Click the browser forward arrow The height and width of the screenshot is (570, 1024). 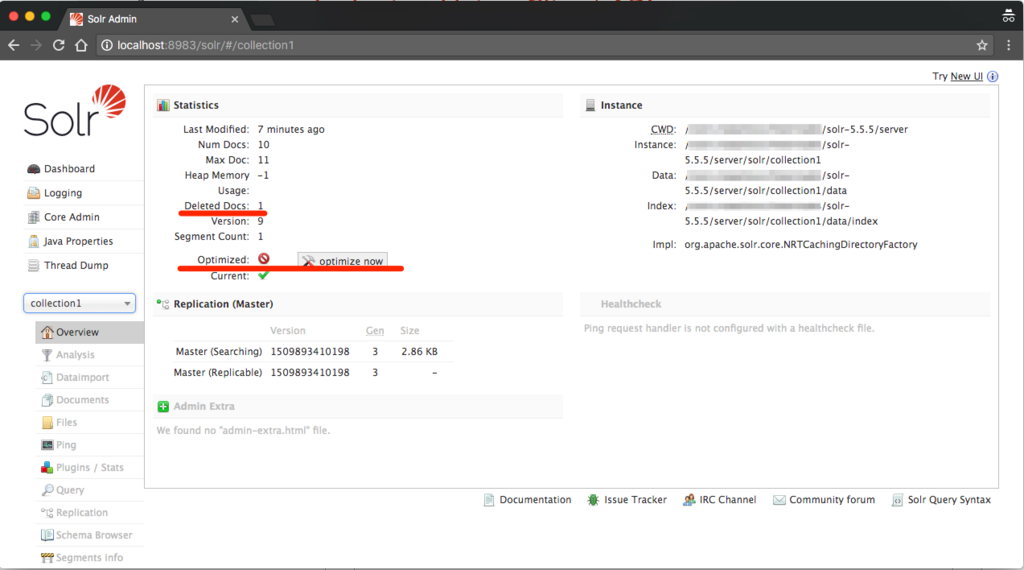pos(36,45)
